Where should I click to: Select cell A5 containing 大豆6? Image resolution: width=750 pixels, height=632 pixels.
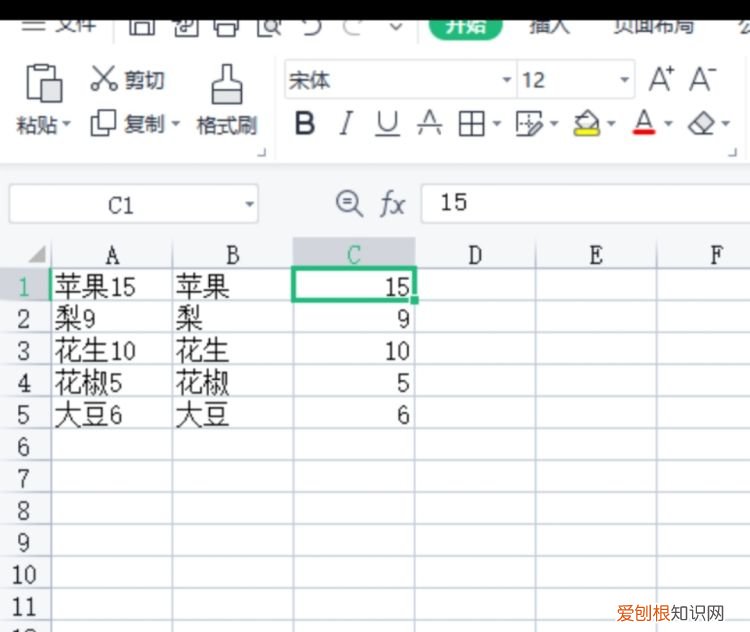click(112, 414)
